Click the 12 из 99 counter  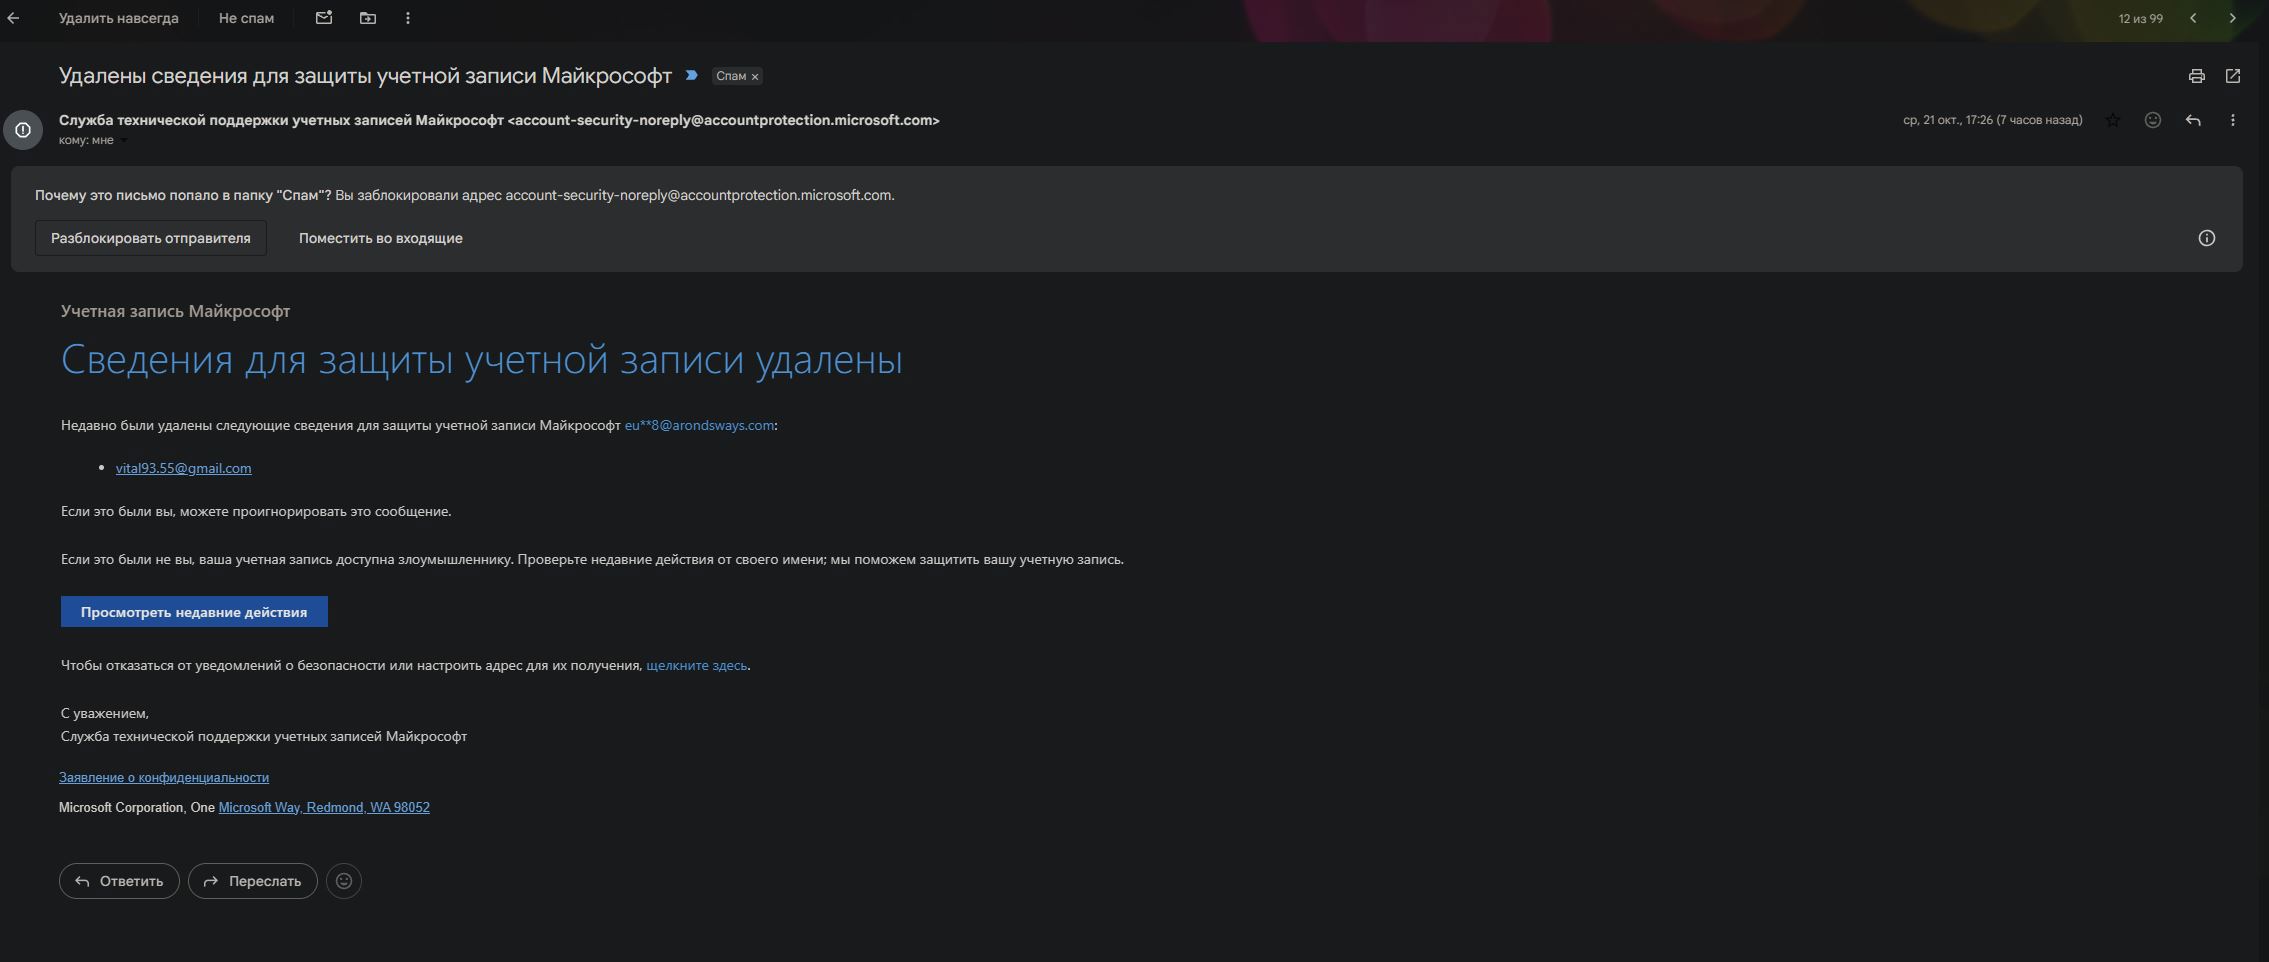(2141, 18)
